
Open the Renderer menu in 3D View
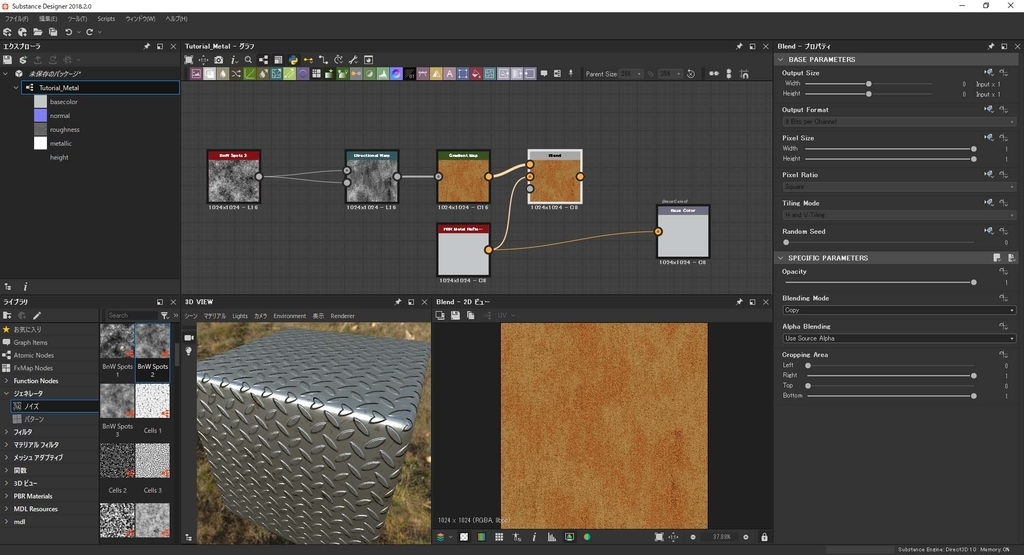pyautogui.click(x=343, y=316)
